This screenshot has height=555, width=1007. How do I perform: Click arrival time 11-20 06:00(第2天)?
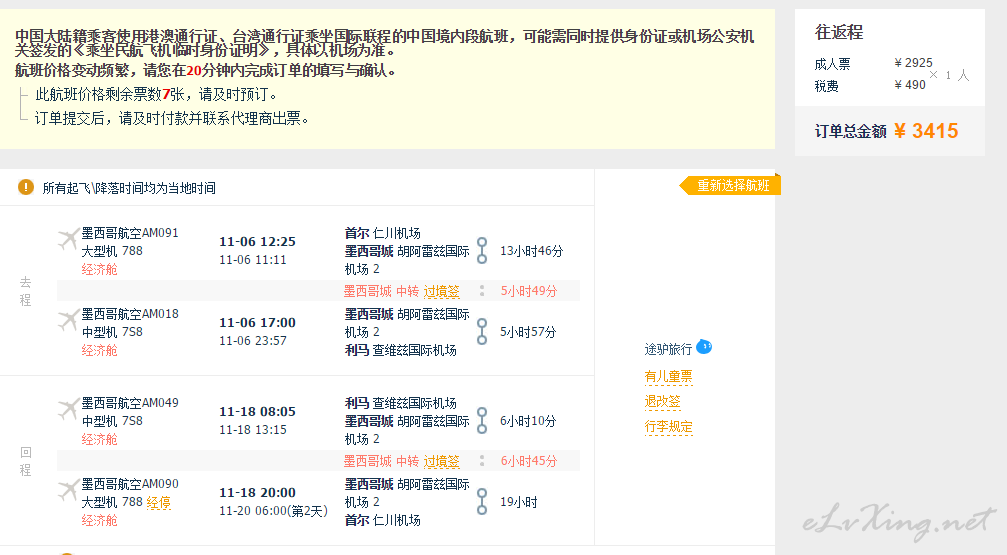274,511
